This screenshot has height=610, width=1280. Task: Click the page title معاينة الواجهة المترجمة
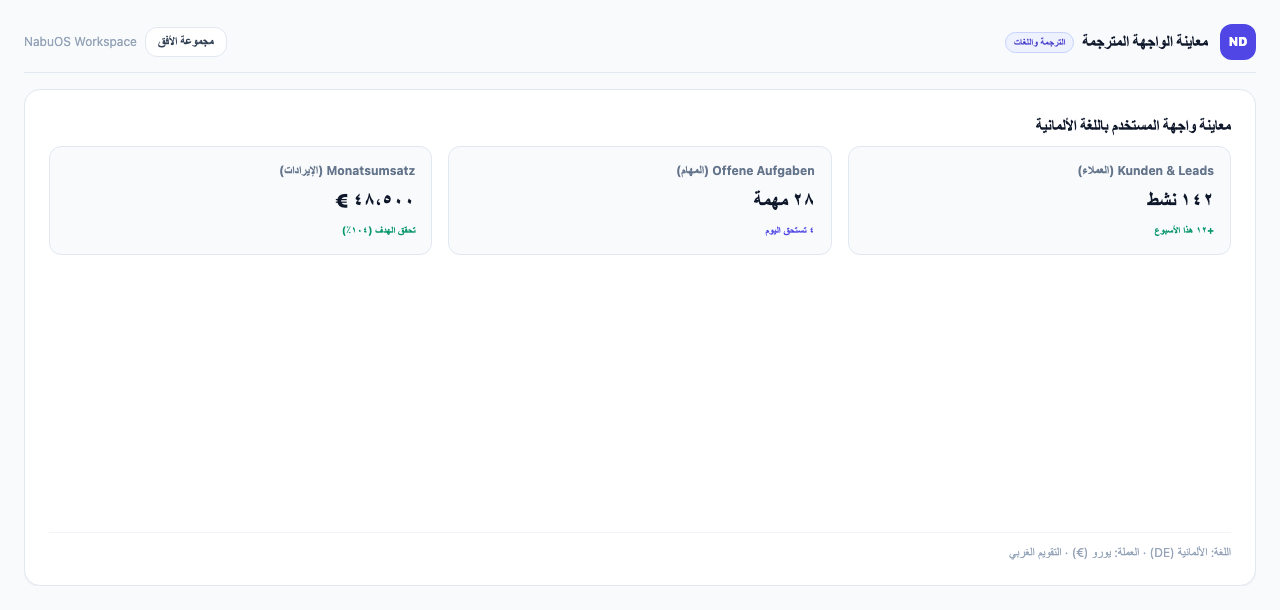coord(1145,42)
